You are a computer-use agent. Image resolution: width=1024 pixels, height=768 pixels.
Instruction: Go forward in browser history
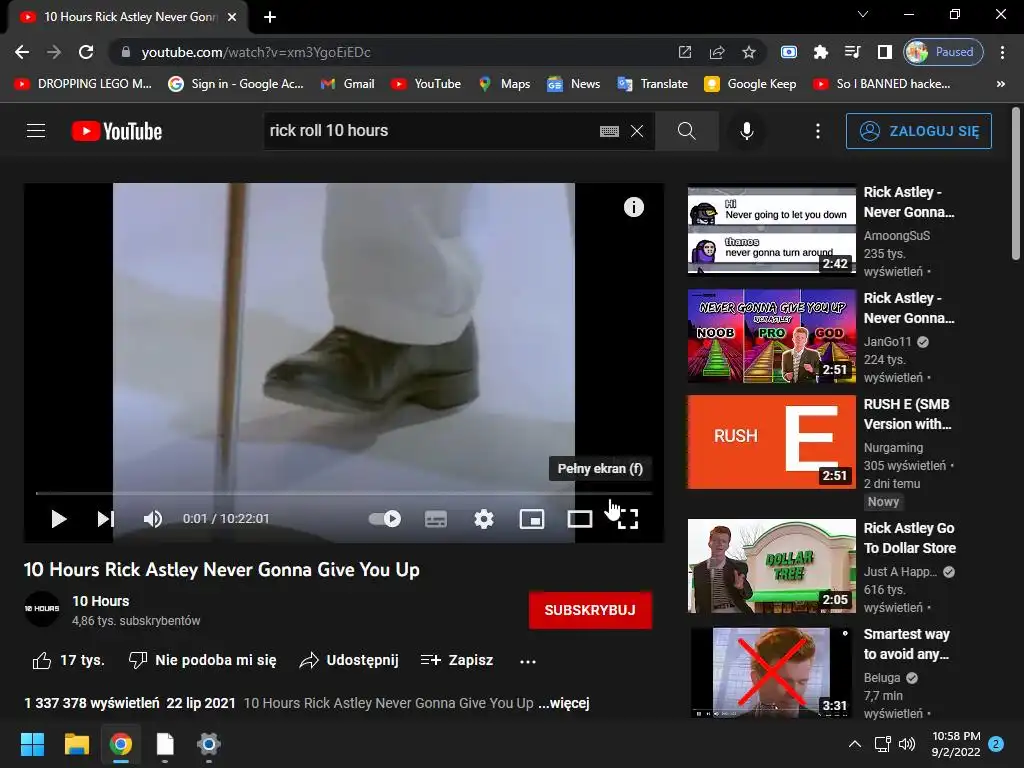(x=54, y=52)
